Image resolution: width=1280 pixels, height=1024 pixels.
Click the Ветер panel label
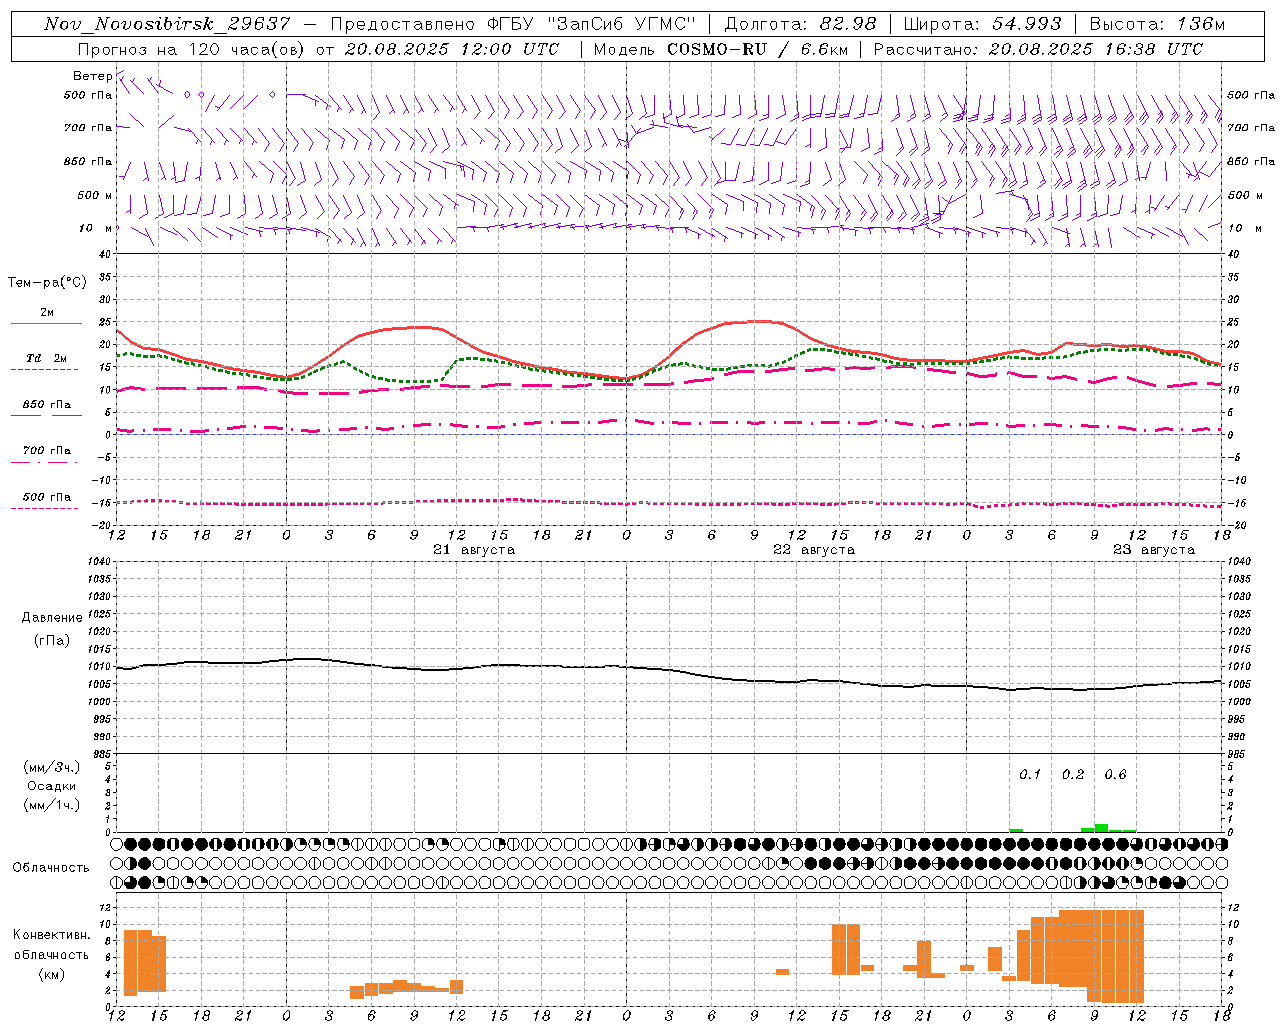coord(92,76)
